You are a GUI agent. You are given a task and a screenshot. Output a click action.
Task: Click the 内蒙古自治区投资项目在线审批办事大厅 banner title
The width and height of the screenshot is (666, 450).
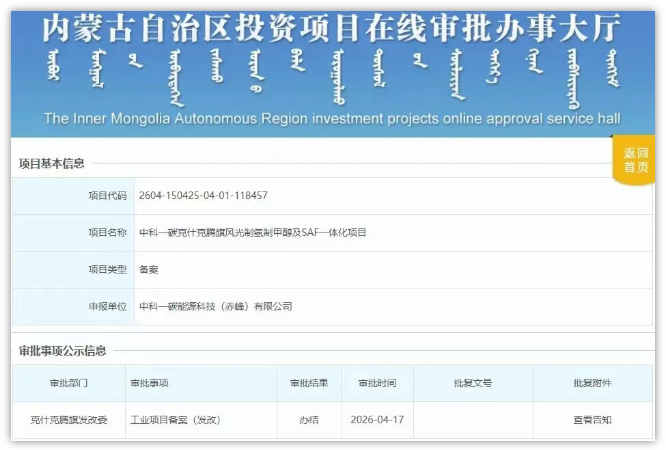click(332, 27)
